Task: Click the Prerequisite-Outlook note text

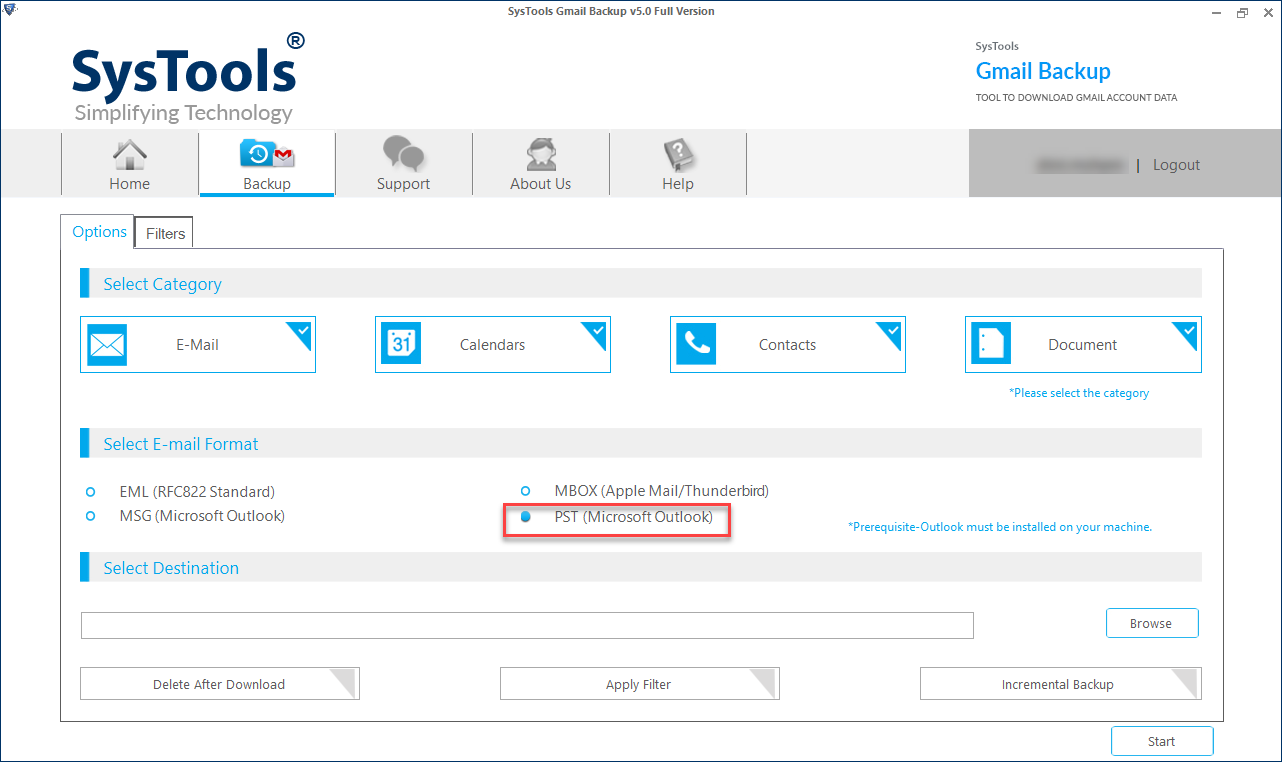Action: point(1000,527)
